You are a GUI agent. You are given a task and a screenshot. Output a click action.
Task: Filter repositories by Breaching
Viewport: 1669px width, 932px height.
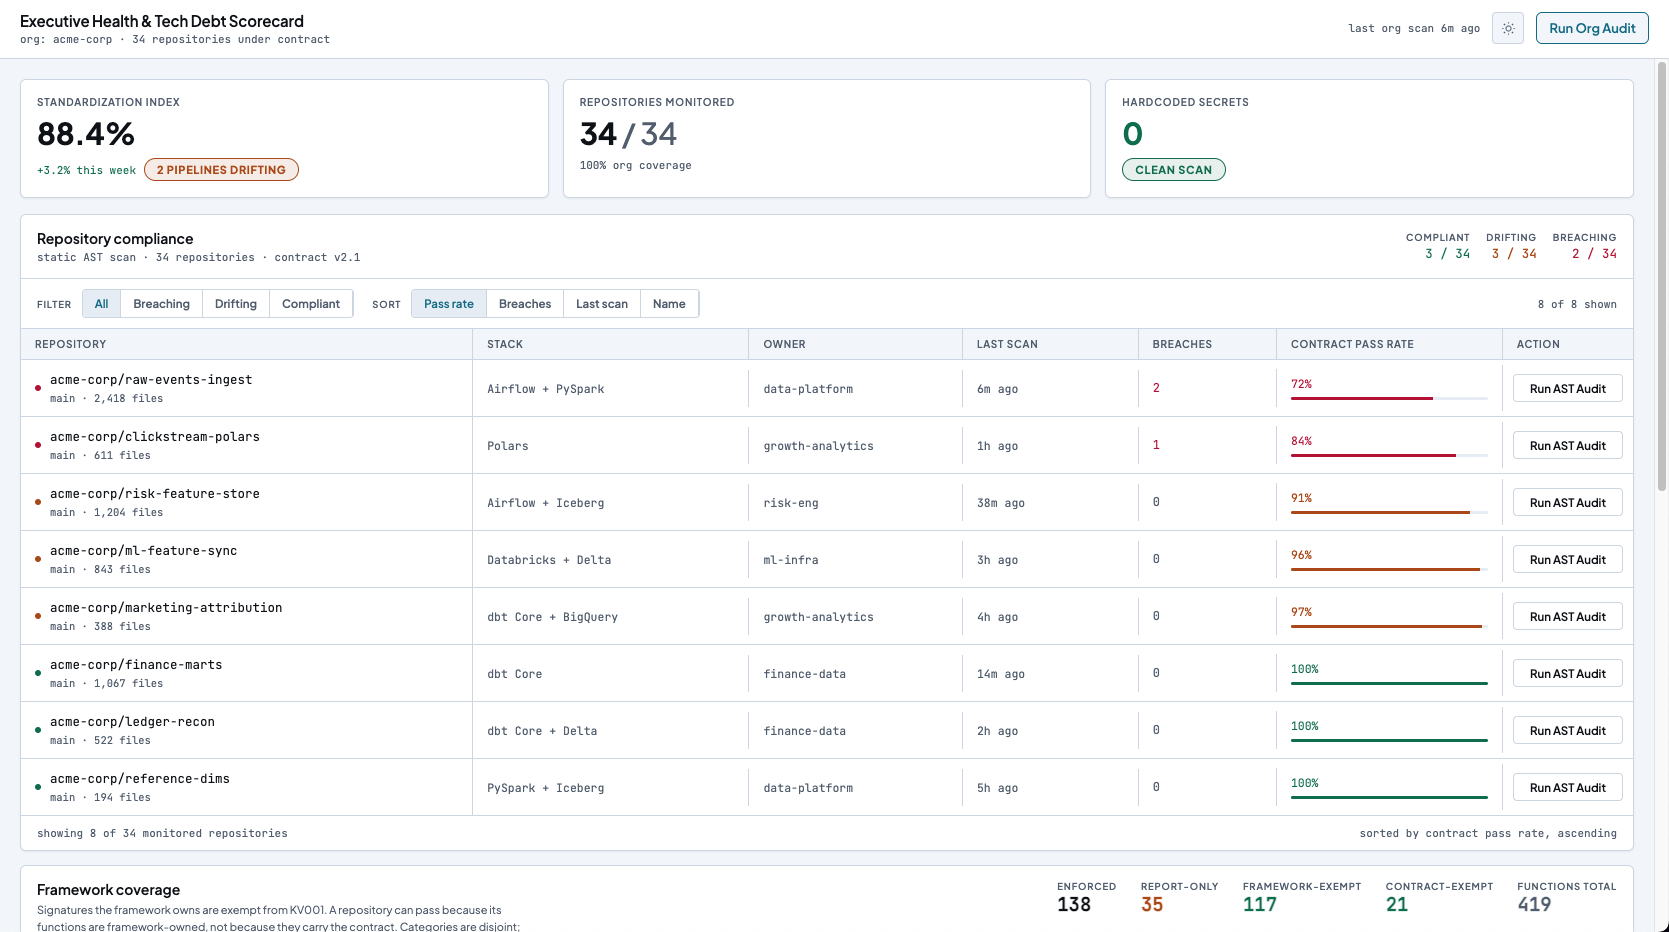pyautogui.click(x=161, y=304)
